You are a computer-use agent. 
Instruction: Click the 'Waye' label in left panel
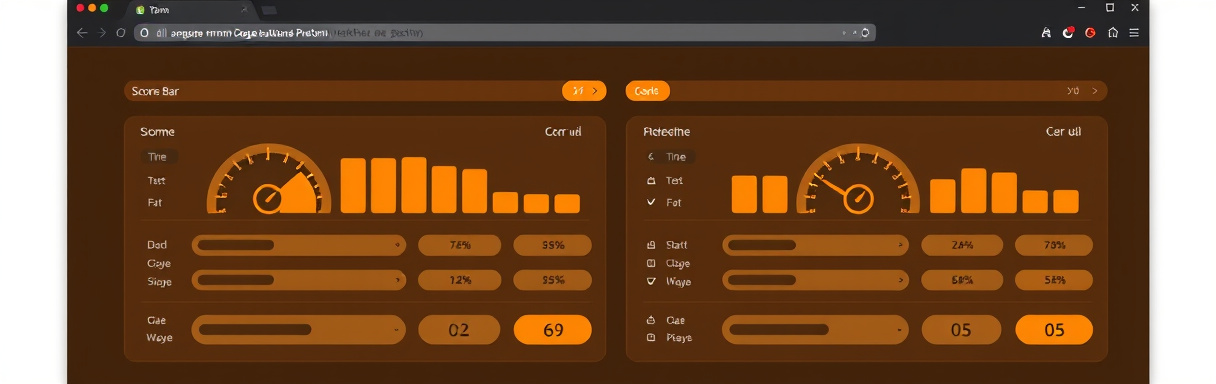pyautogui.click(x=159, y=338)
